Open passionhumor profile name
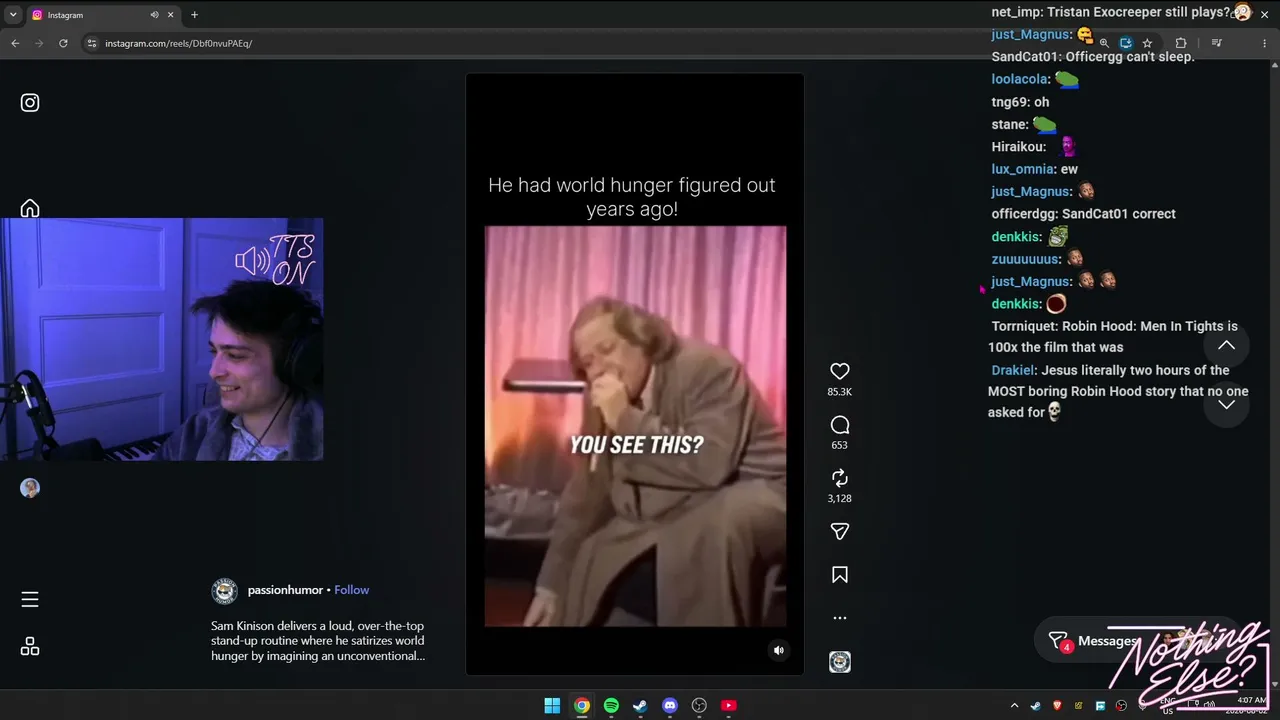 (285, 590)
